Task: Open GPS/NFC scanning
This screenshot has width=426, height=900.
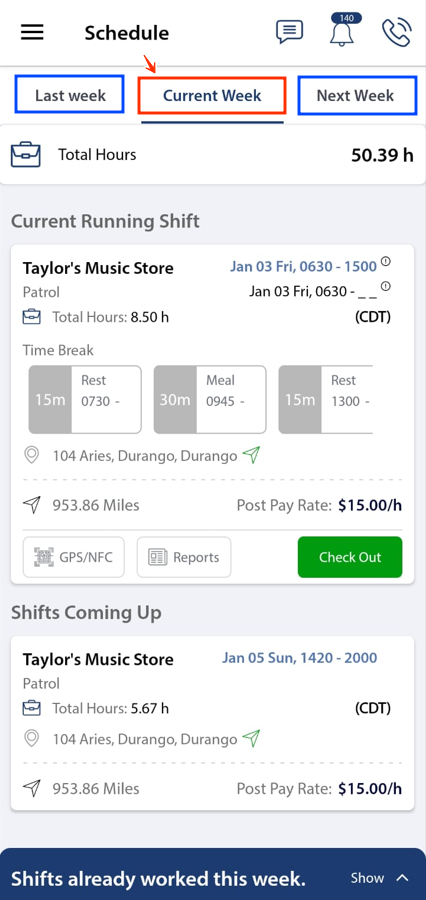Action: [x=73, y=557]
